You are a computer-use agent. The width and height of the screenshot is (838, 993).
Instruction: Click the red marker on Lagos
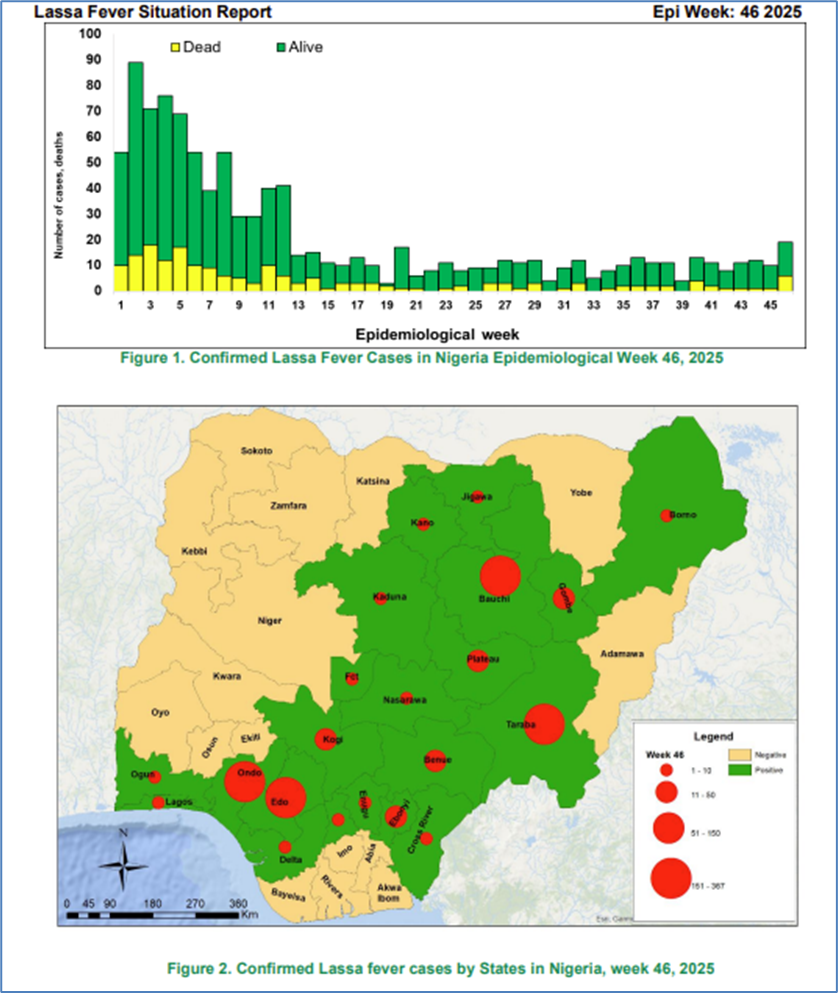coord(158,802)
